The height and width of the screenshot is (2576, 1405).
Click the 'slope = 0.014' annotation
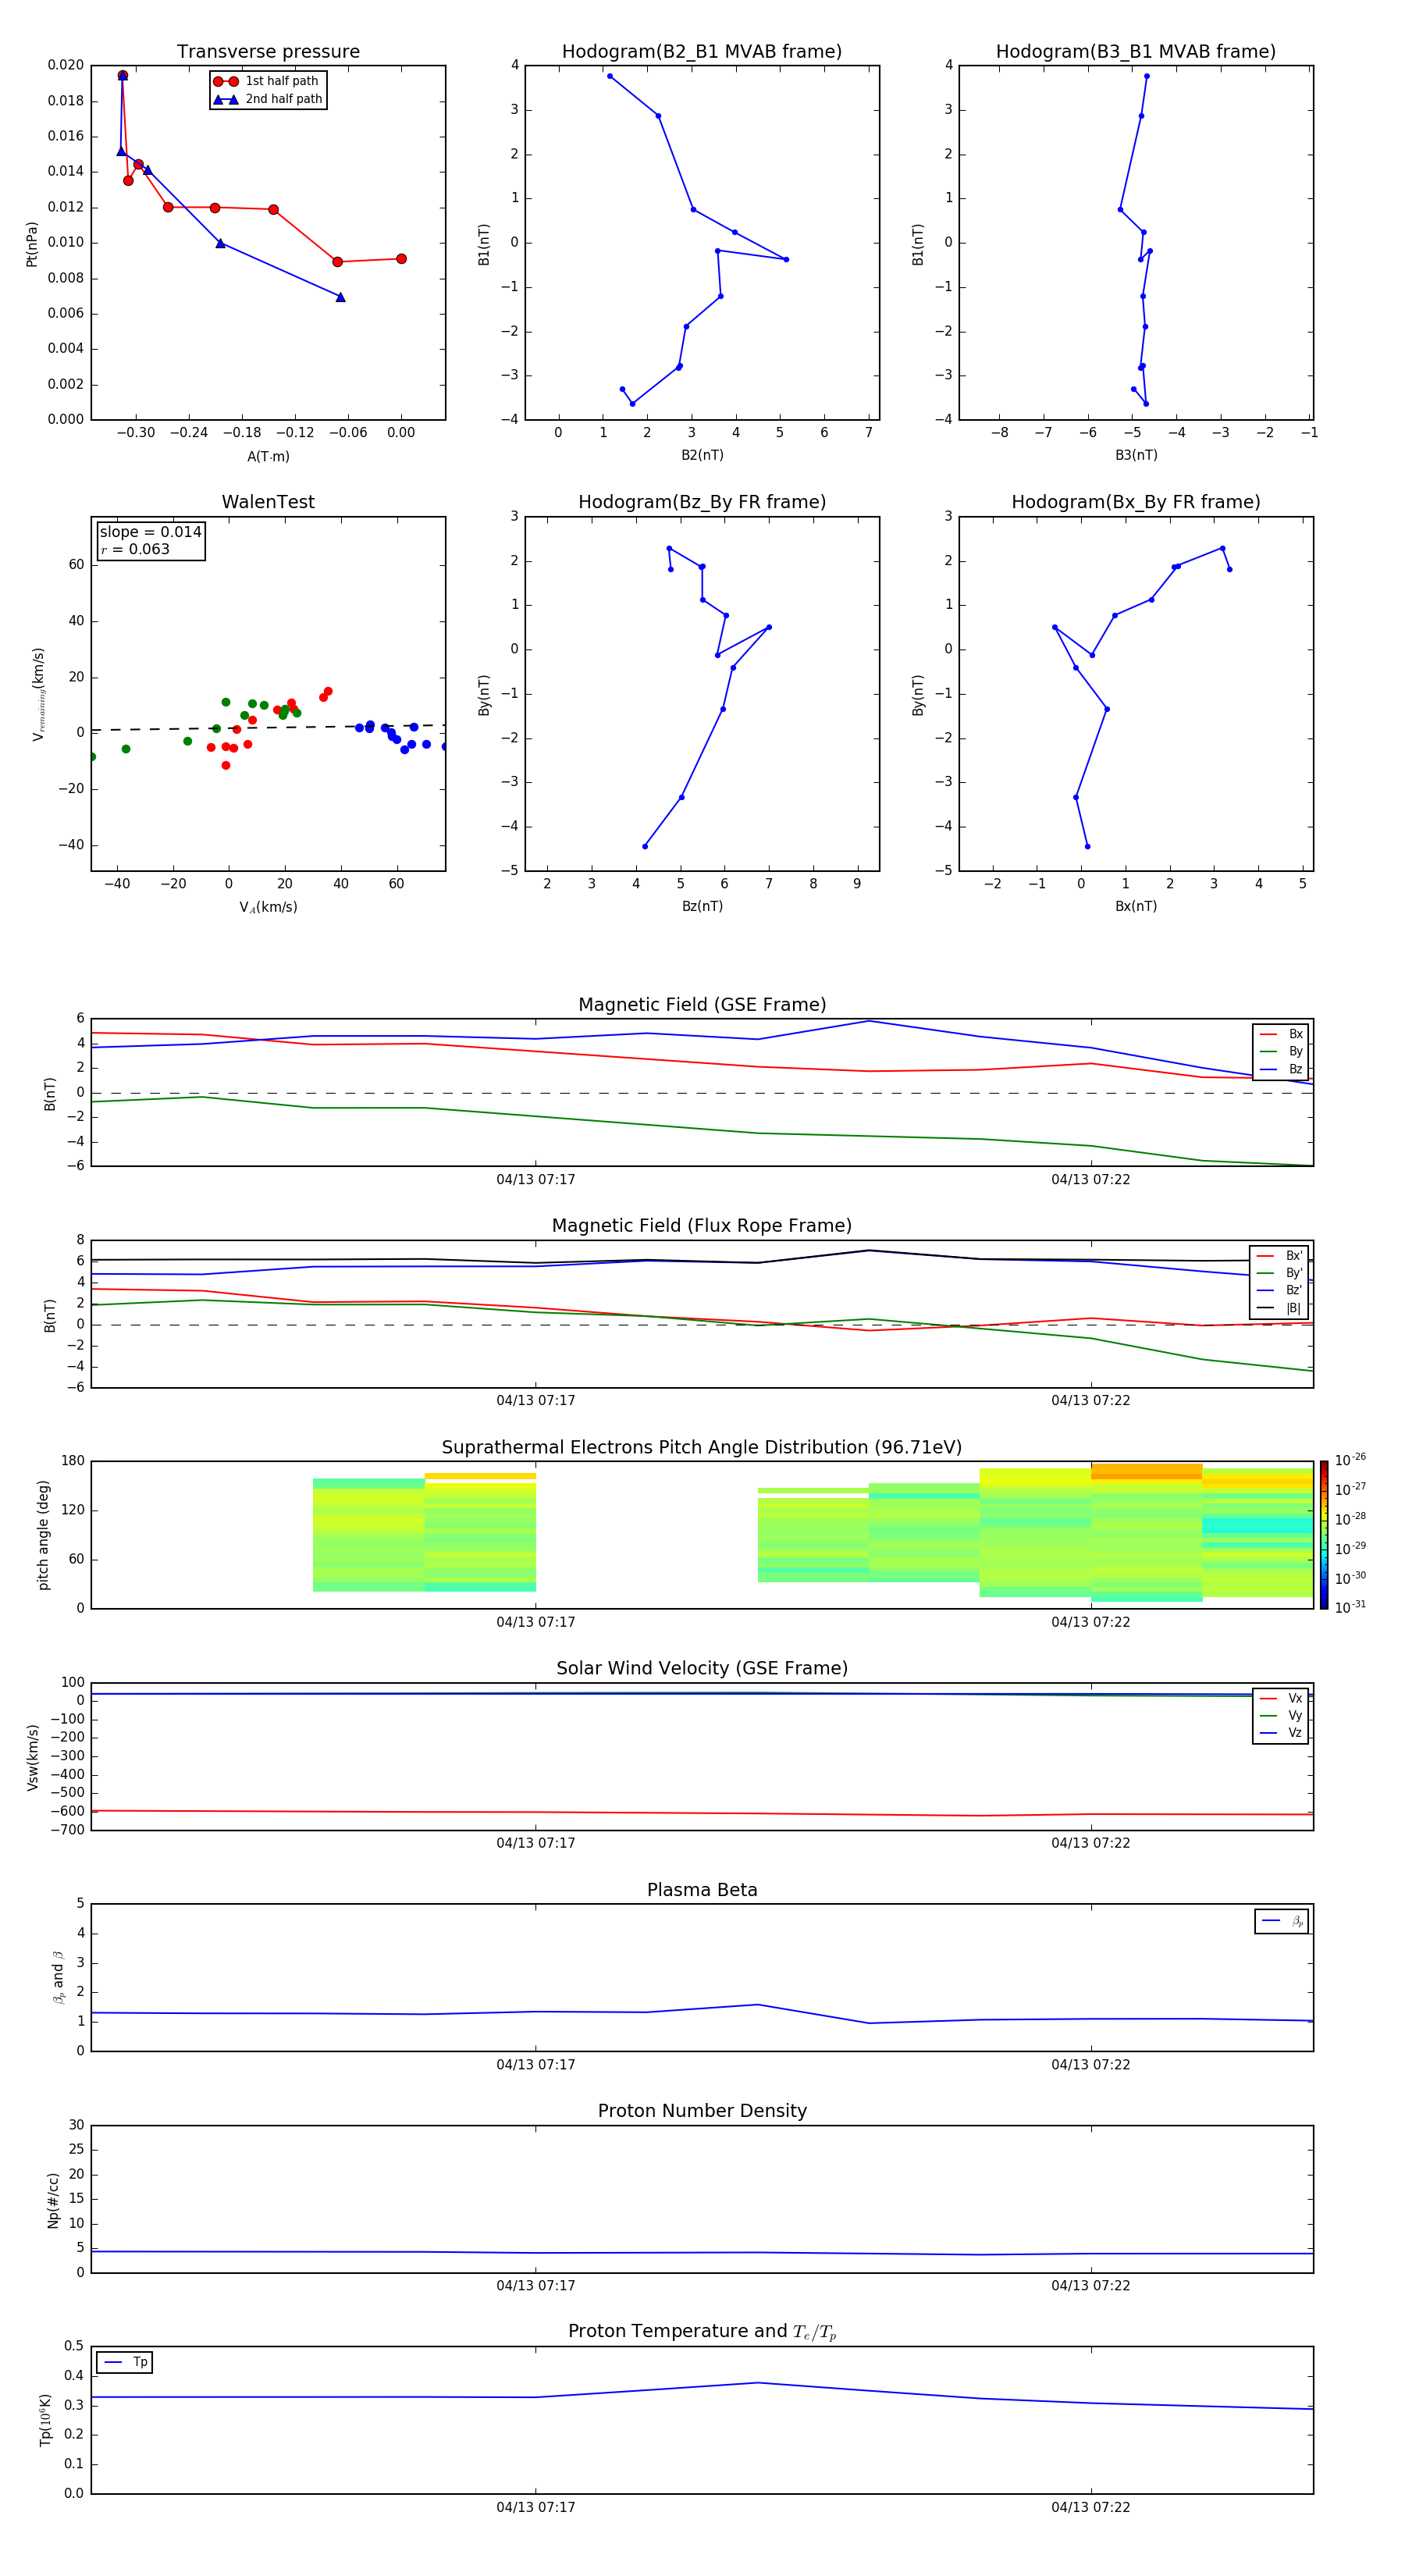[x=150, y=532]
